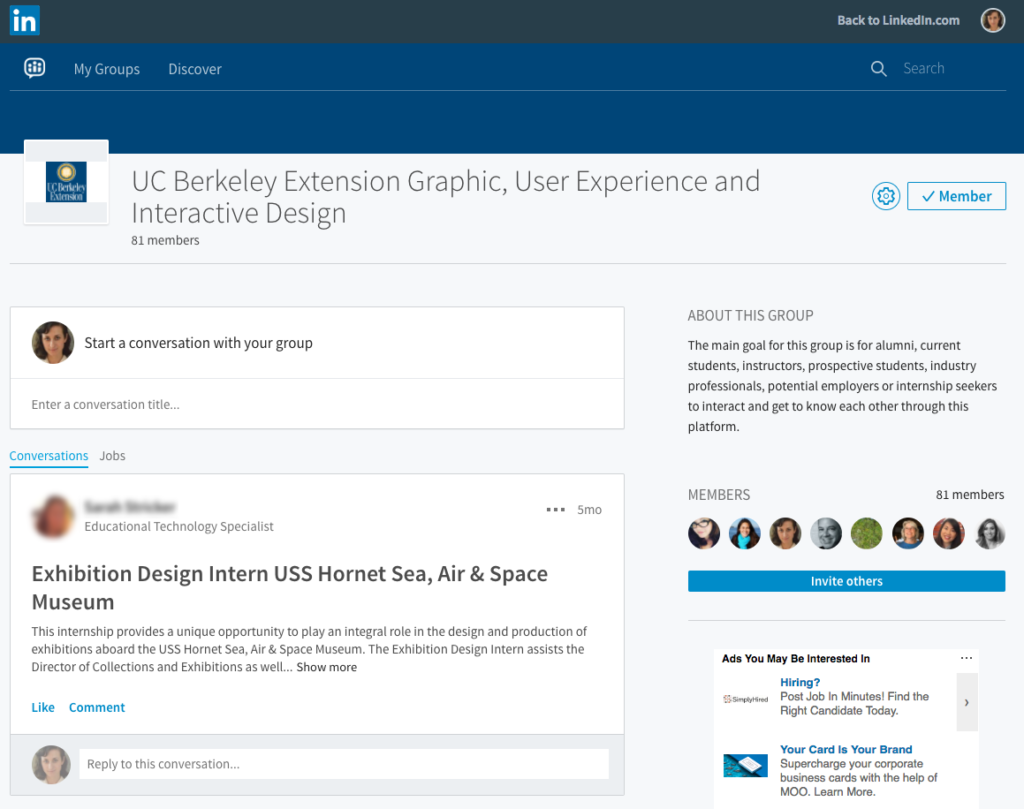
Task: Open the Discover menu item
Action: point(195,69)
